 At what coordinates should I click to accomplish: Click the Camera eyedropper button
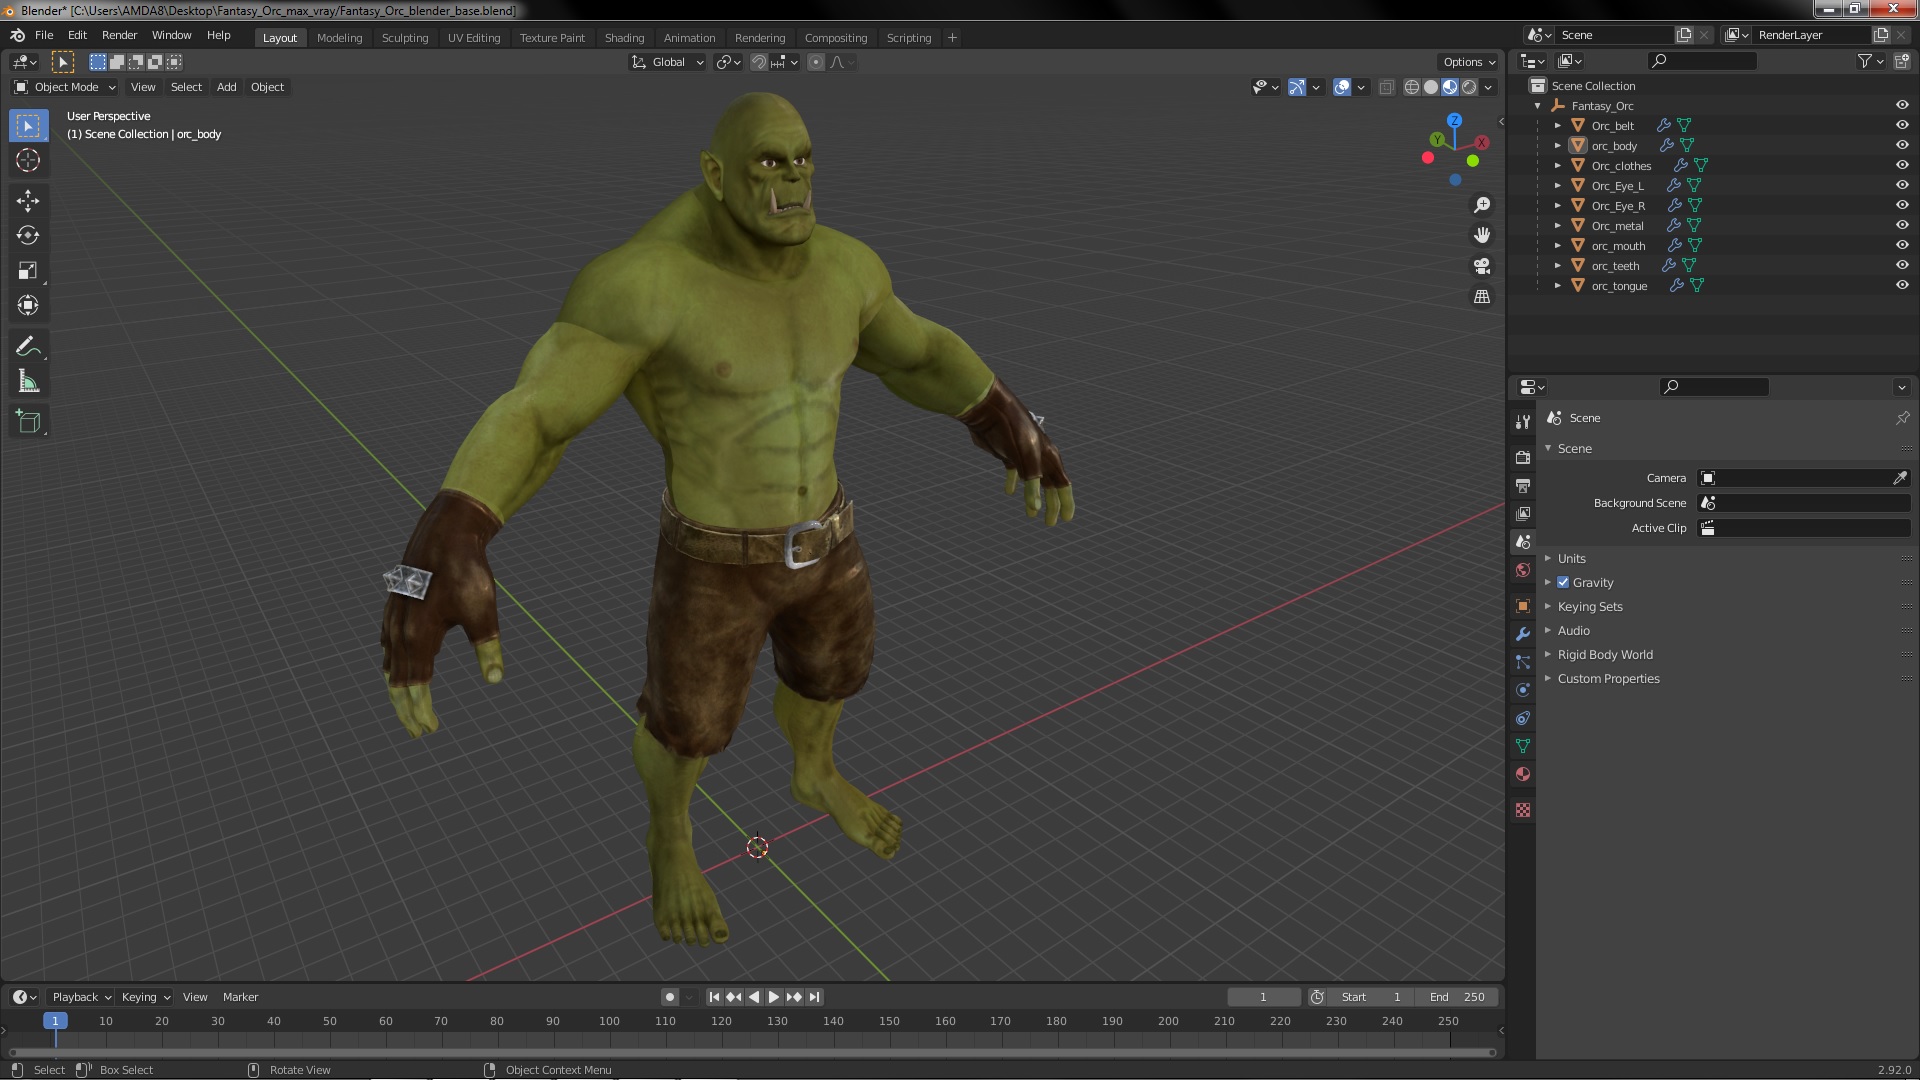[1900, 478]
